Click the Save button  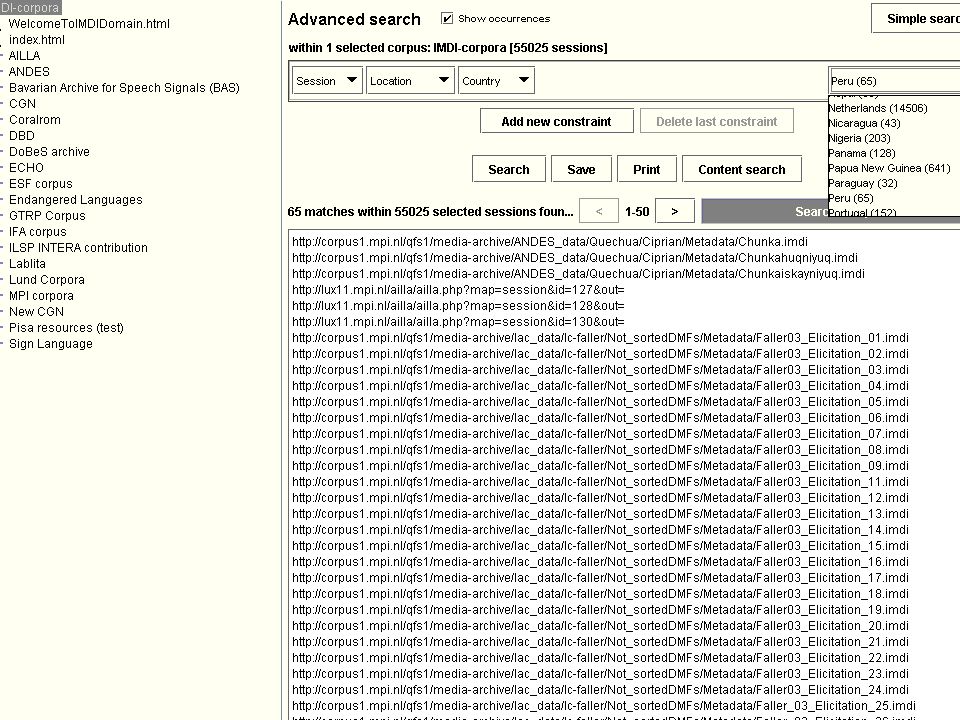(x=581, y=169)
